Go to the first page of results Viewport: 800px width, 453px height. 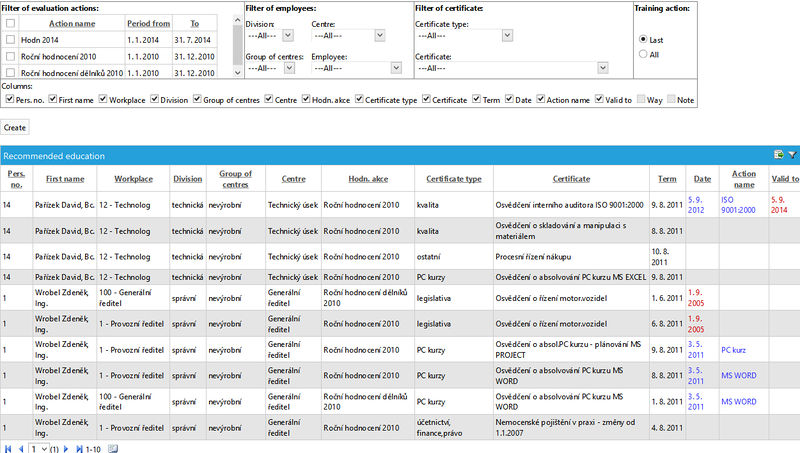click(x=8, y=449)
